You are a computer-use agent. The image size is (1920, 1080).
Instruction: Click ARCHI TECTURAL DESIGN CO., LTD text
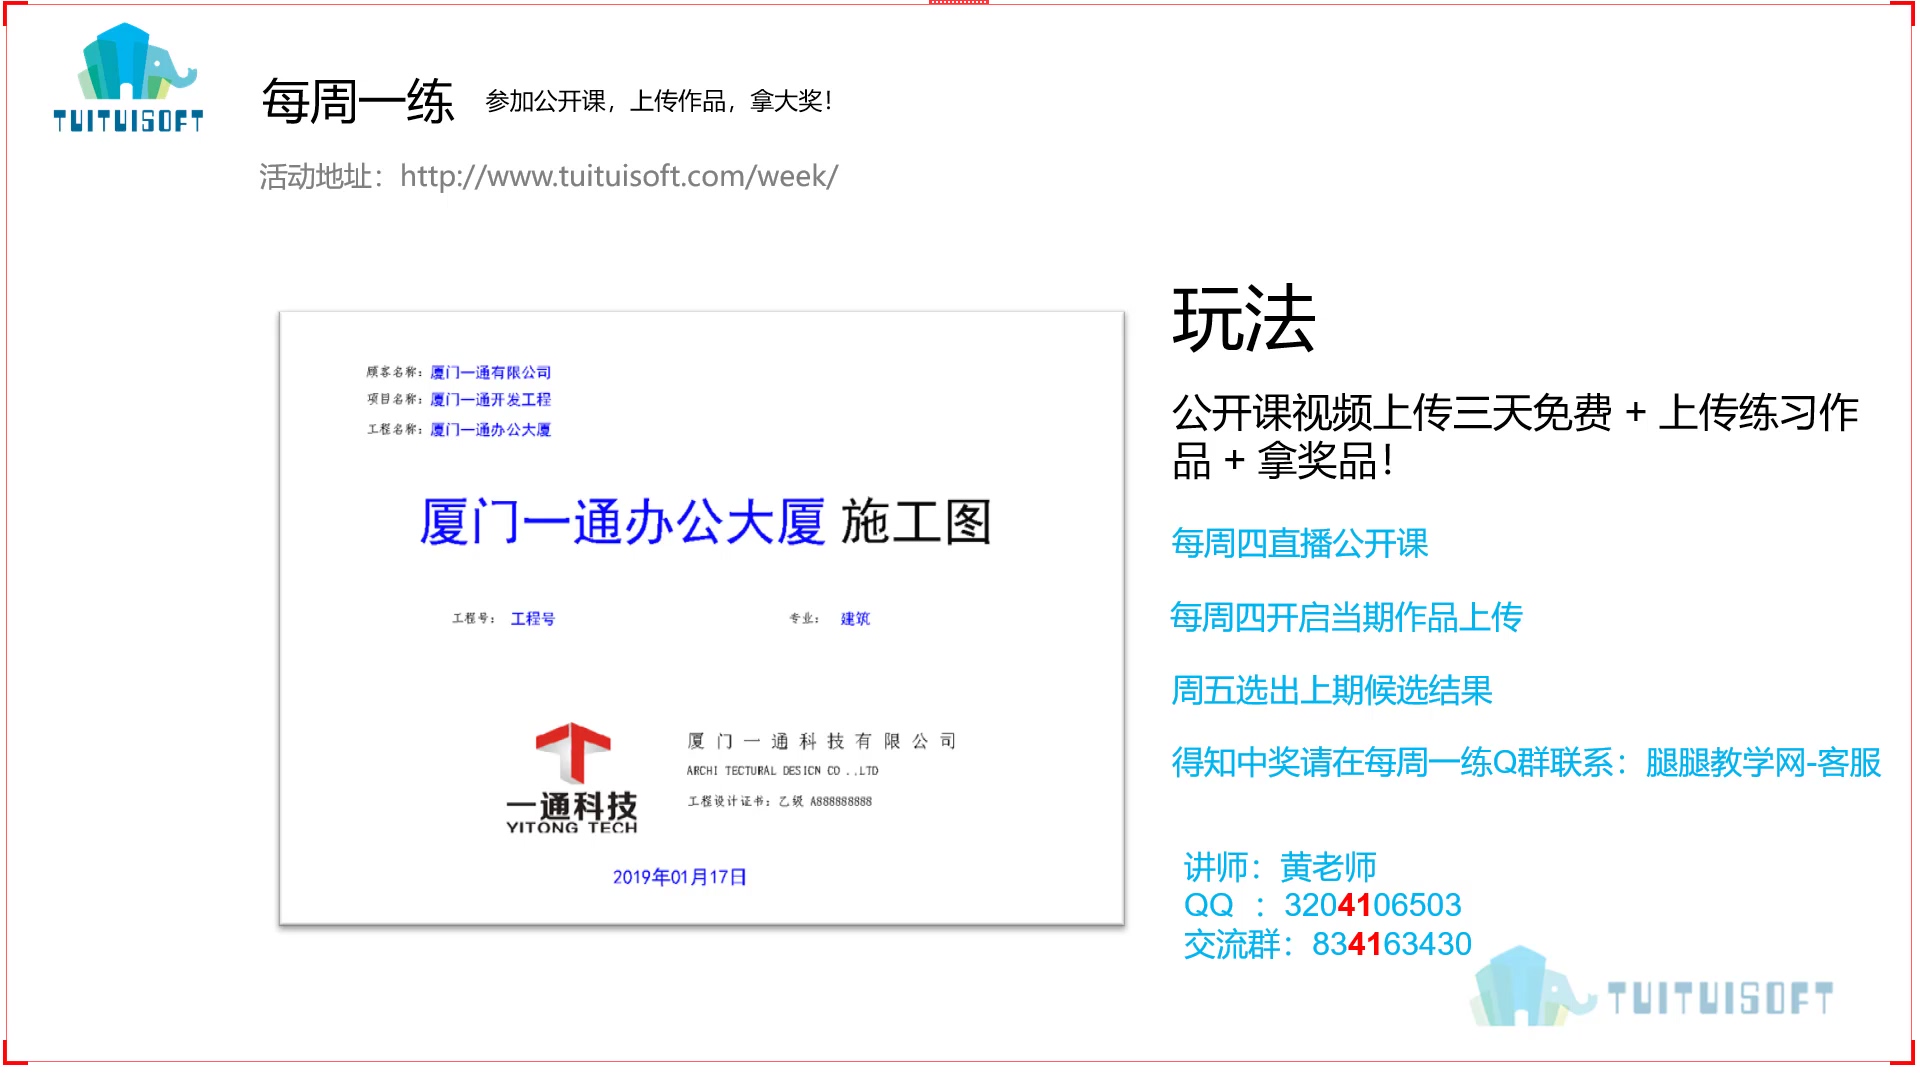[782, 771]
